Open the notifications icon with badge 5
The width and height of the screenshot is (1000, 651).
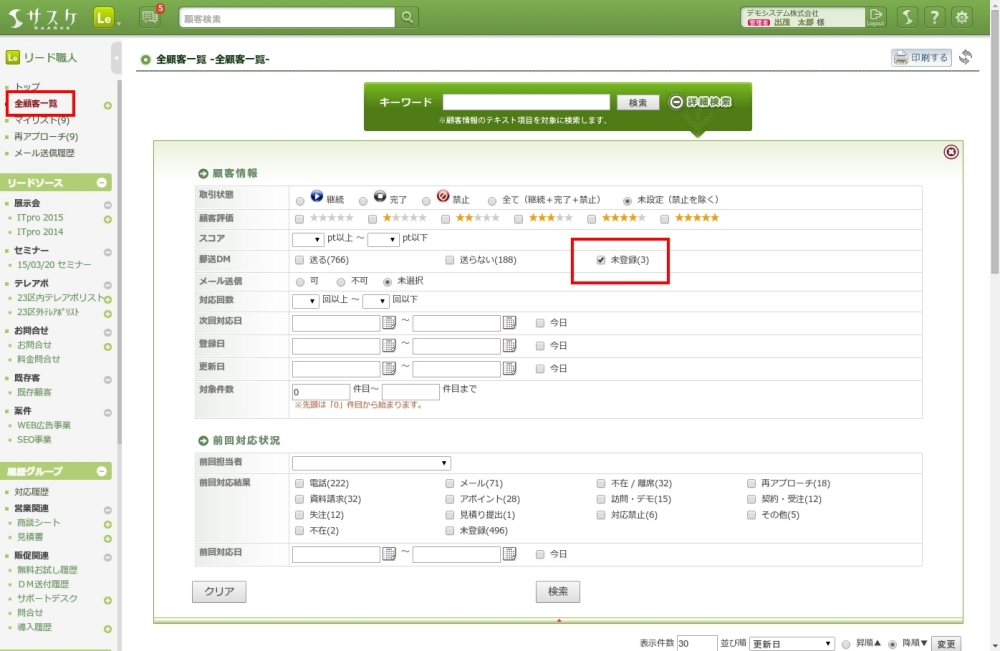pos(150,17)
